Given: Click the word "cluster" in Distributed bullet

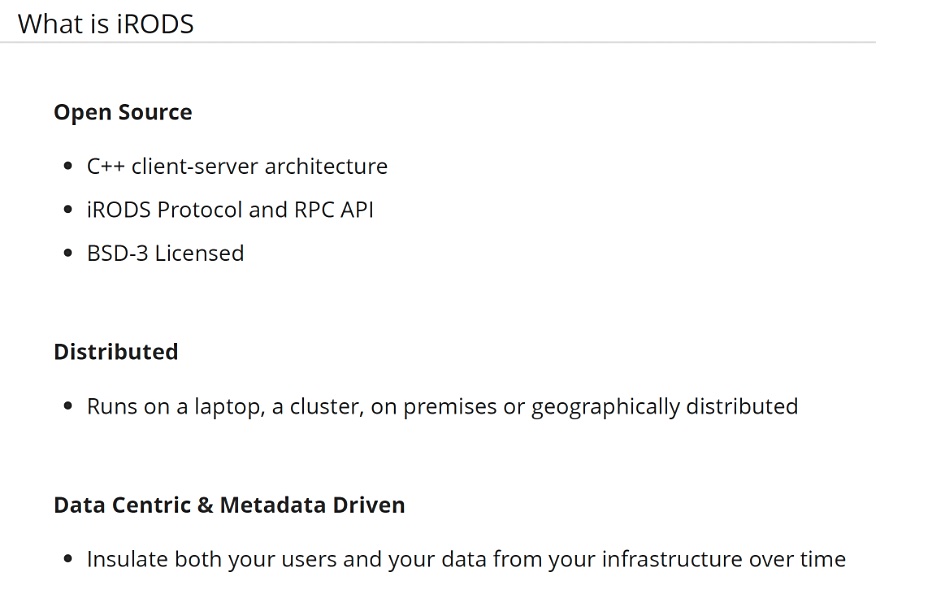Looking at the screenshot, I should (327, 407).
